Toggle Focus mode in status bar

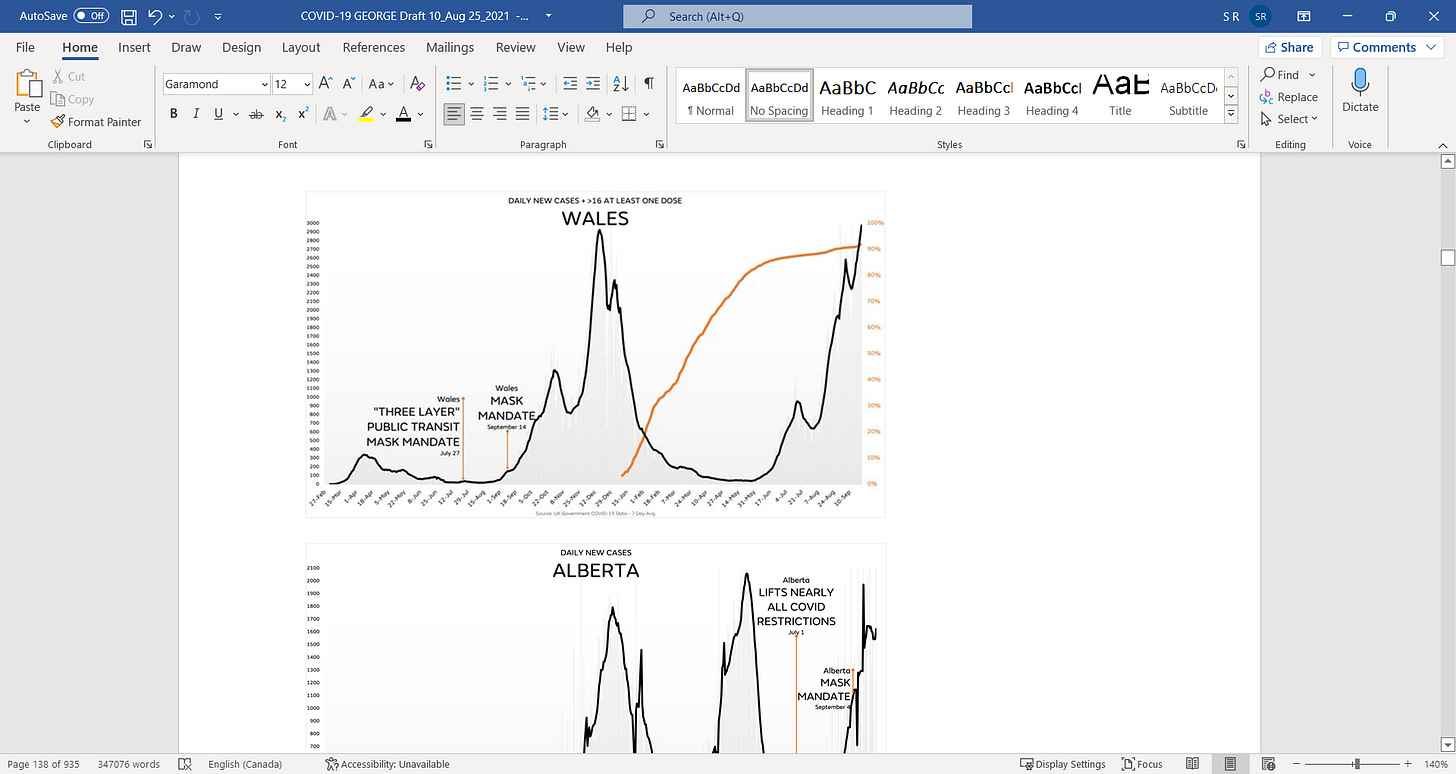[x=1142, y=764]
